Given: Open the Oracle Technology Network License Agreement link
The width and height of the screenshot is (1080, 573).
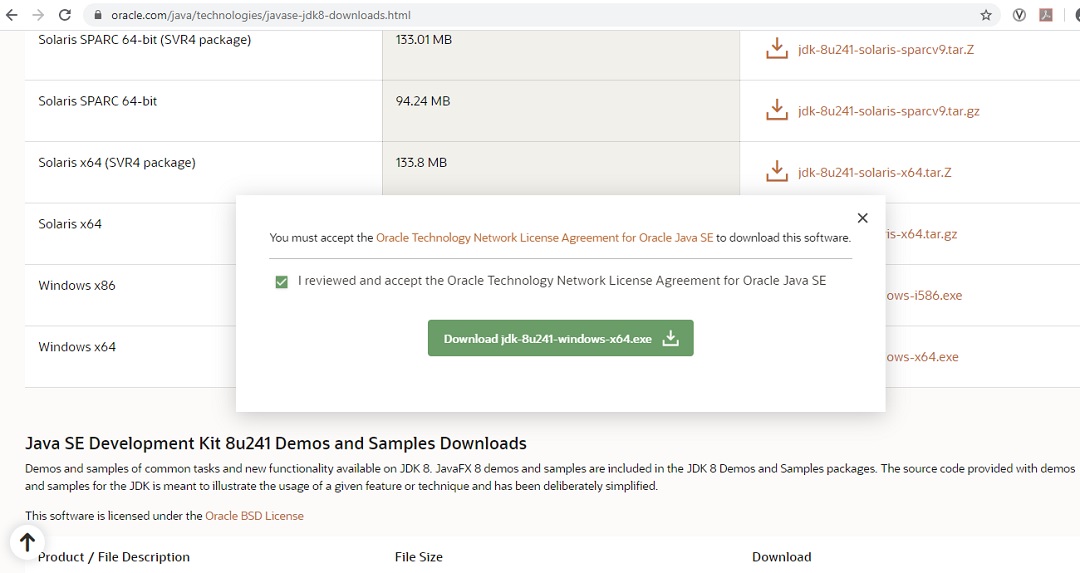Looking at the screenshot, I should 544,238.
